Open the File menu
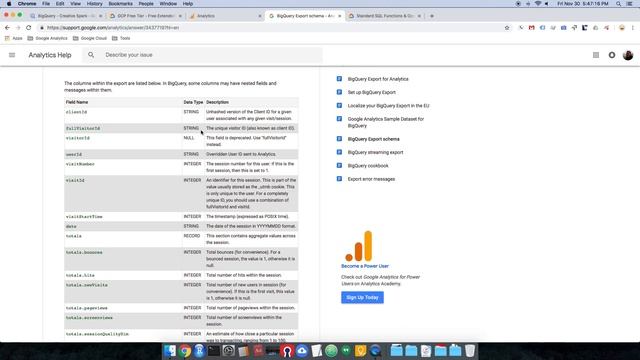Viewport: 640px width, 360px height. point(46,4)
